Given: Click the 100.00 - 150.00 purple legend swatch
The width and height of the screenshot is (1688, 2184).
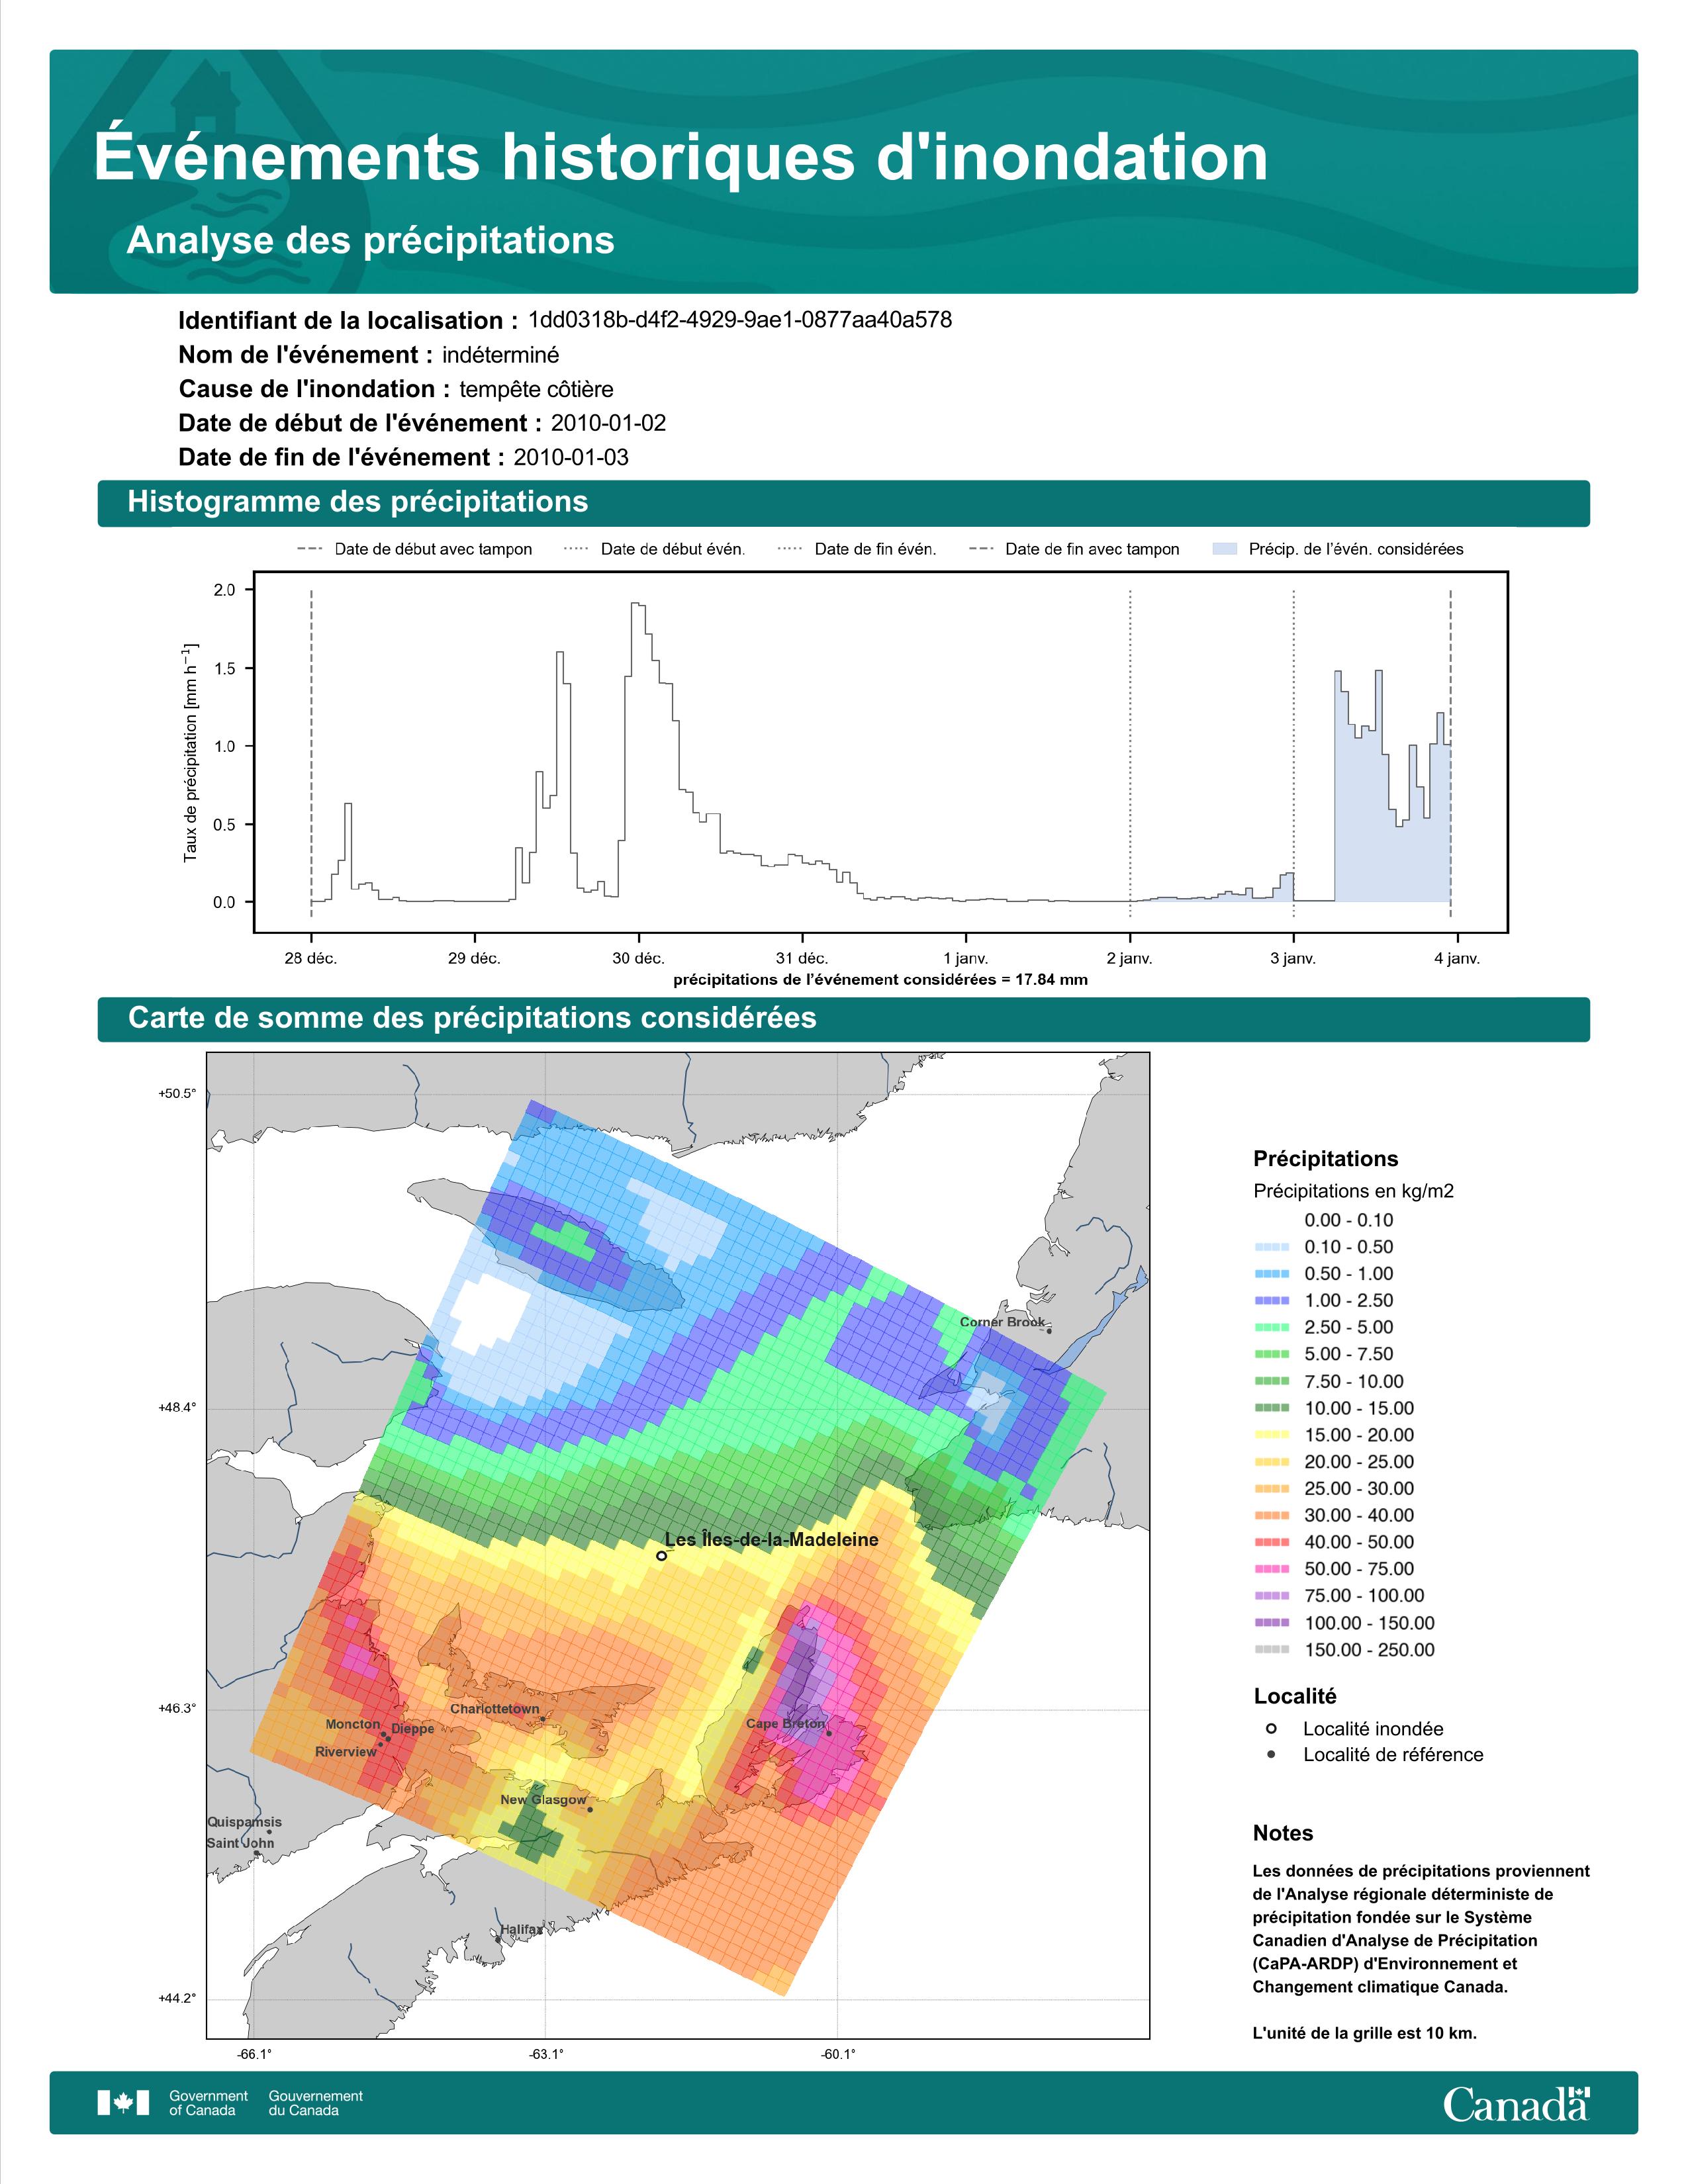Looking at the screenshot, I should pyautogui.click(x=1271, y=1623).
